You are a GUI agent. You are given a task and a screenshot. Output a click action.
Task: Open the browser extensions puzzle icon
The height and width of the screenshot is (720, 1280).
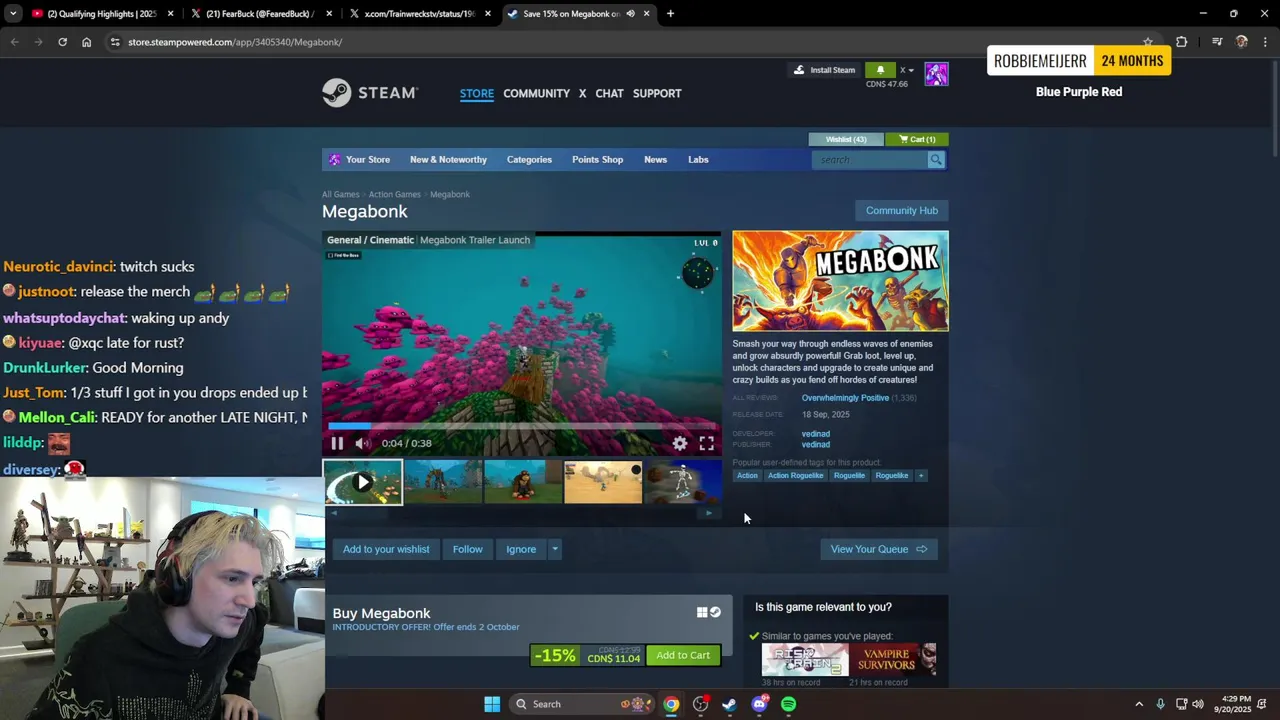1182,42
